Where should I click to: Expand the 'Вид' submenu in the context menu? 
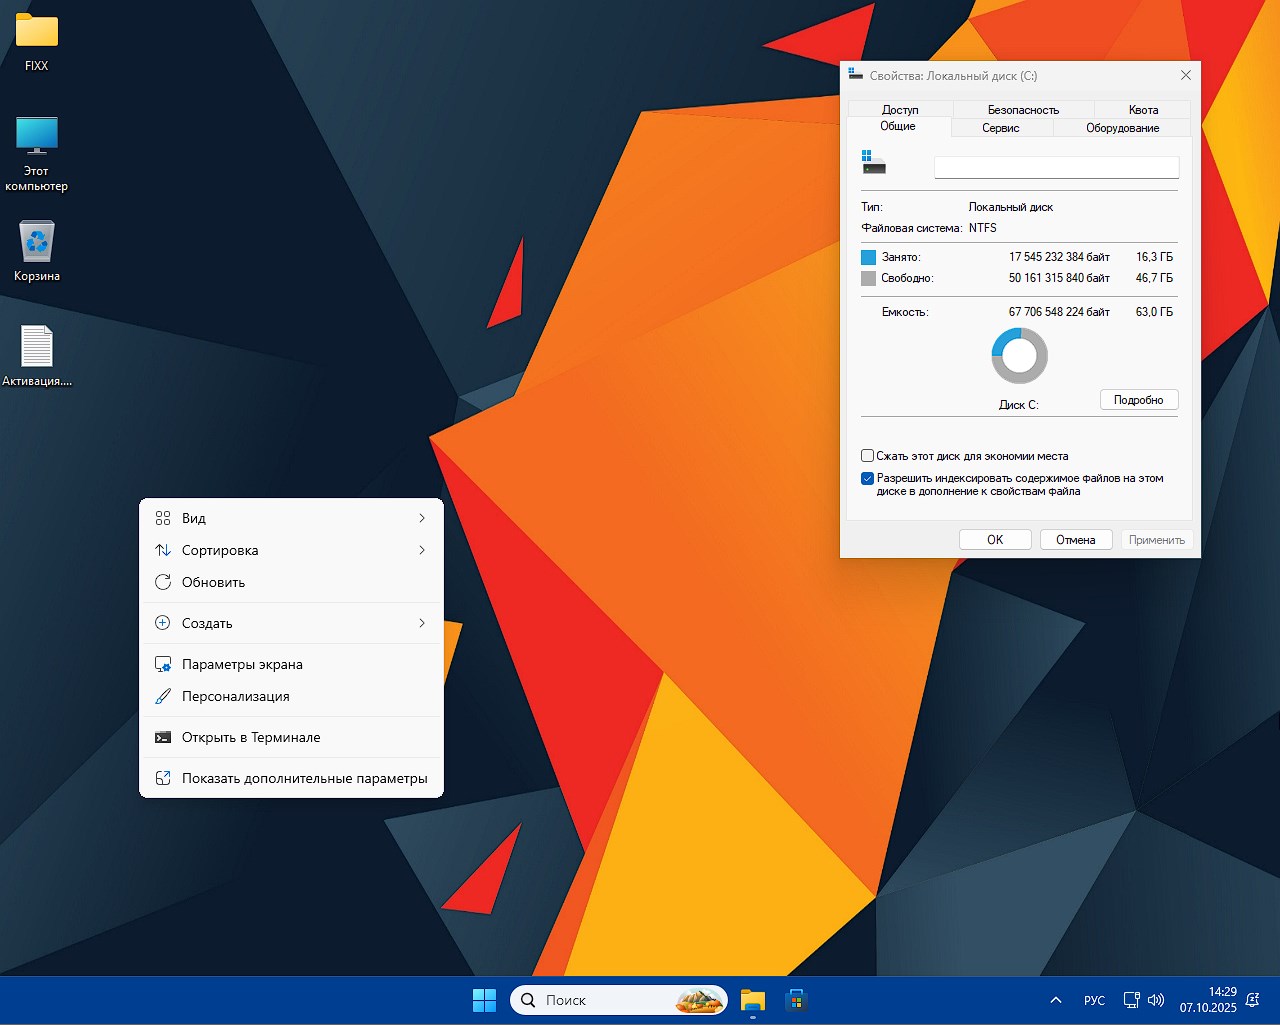291,518
